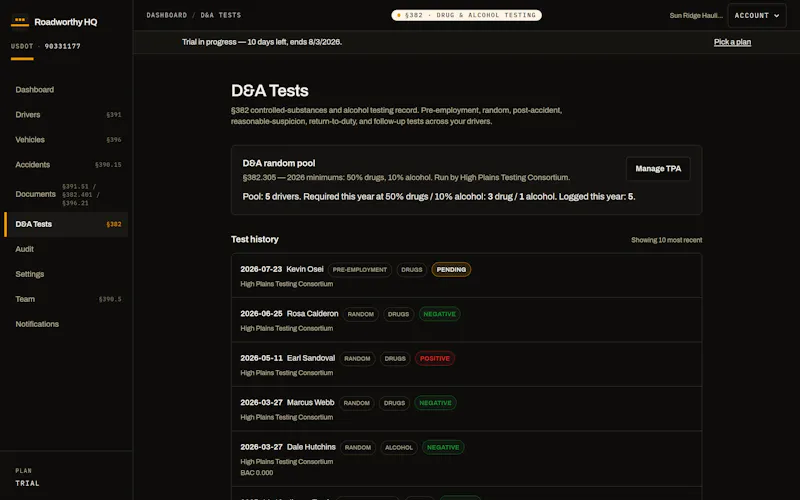This screenshot has height=500, width=800.
Task: Open the Vehicles section
Action: (x=66, y=140)
